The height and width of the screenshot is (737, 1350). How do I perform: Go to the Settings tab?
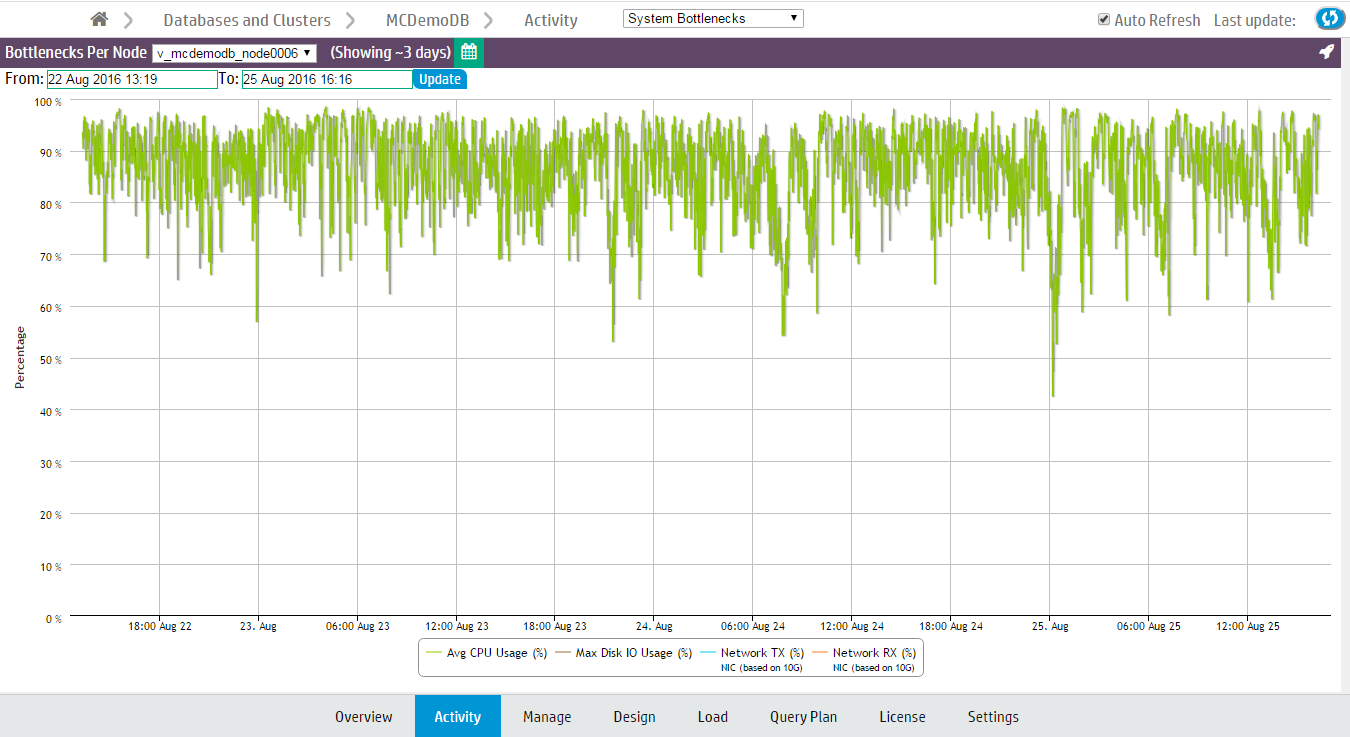(x=993, y=717)
